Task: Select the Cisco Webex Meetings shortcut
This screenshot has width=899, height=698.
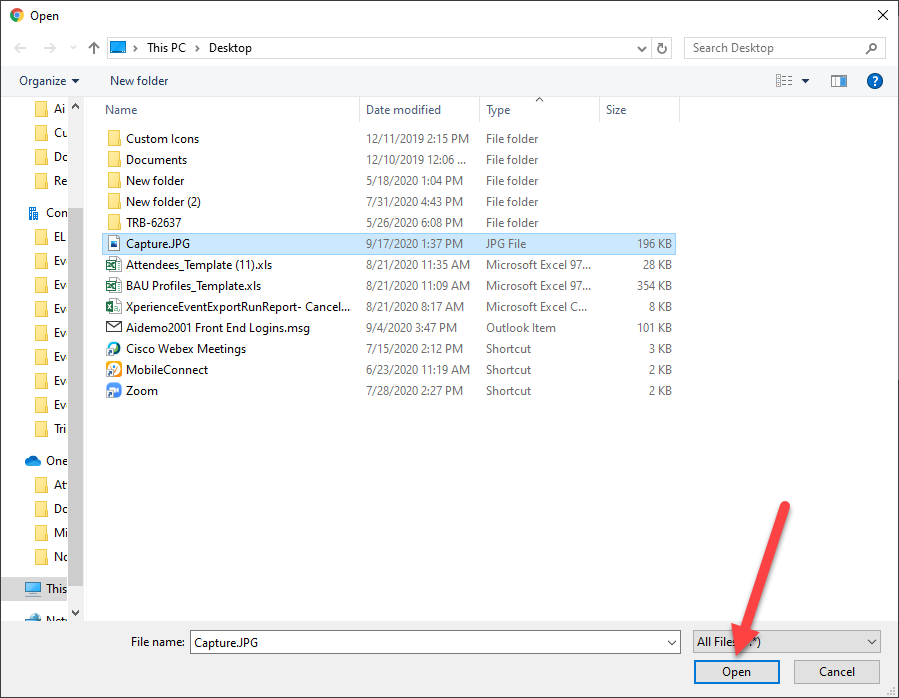Action: click(185, 349)
